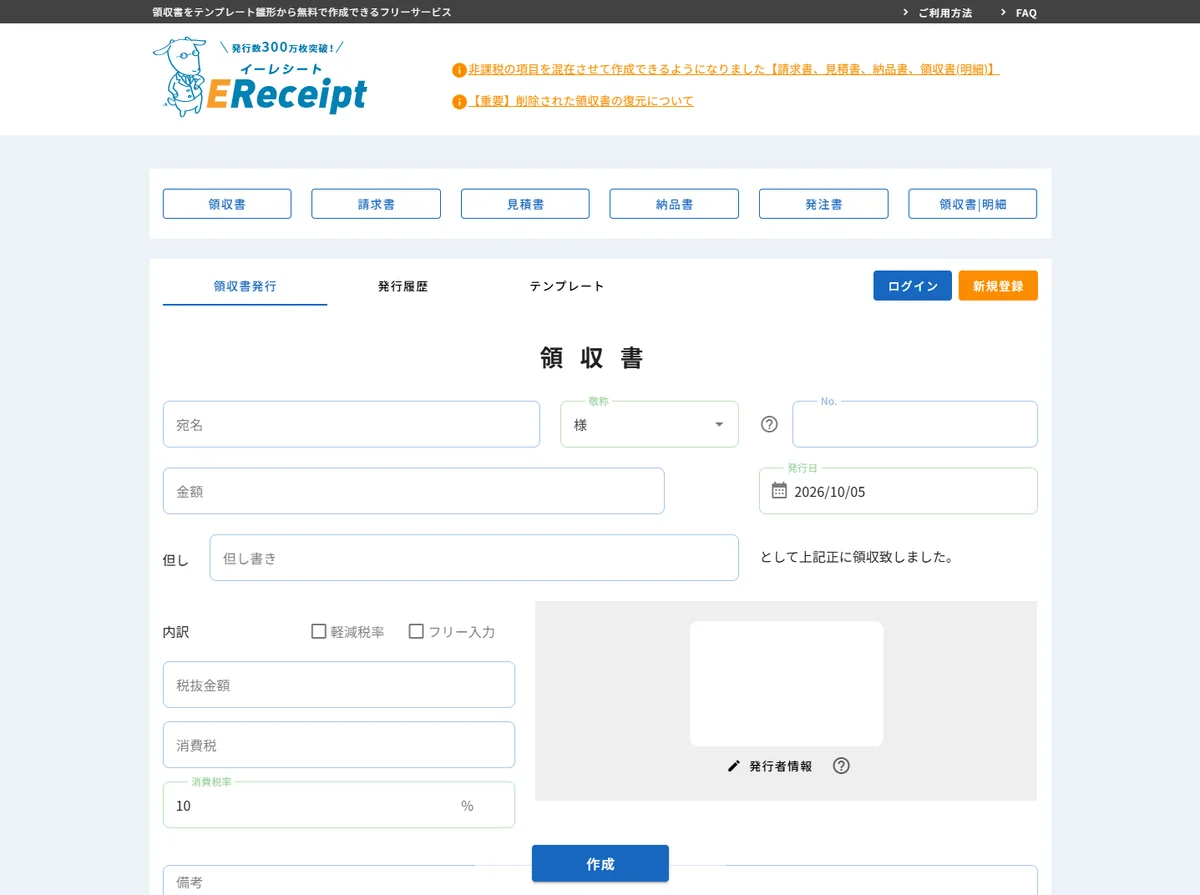Open the 【重要】削除された領収書の復元について link
This screenshot has height=895, width=1200.
pos(581,102)
